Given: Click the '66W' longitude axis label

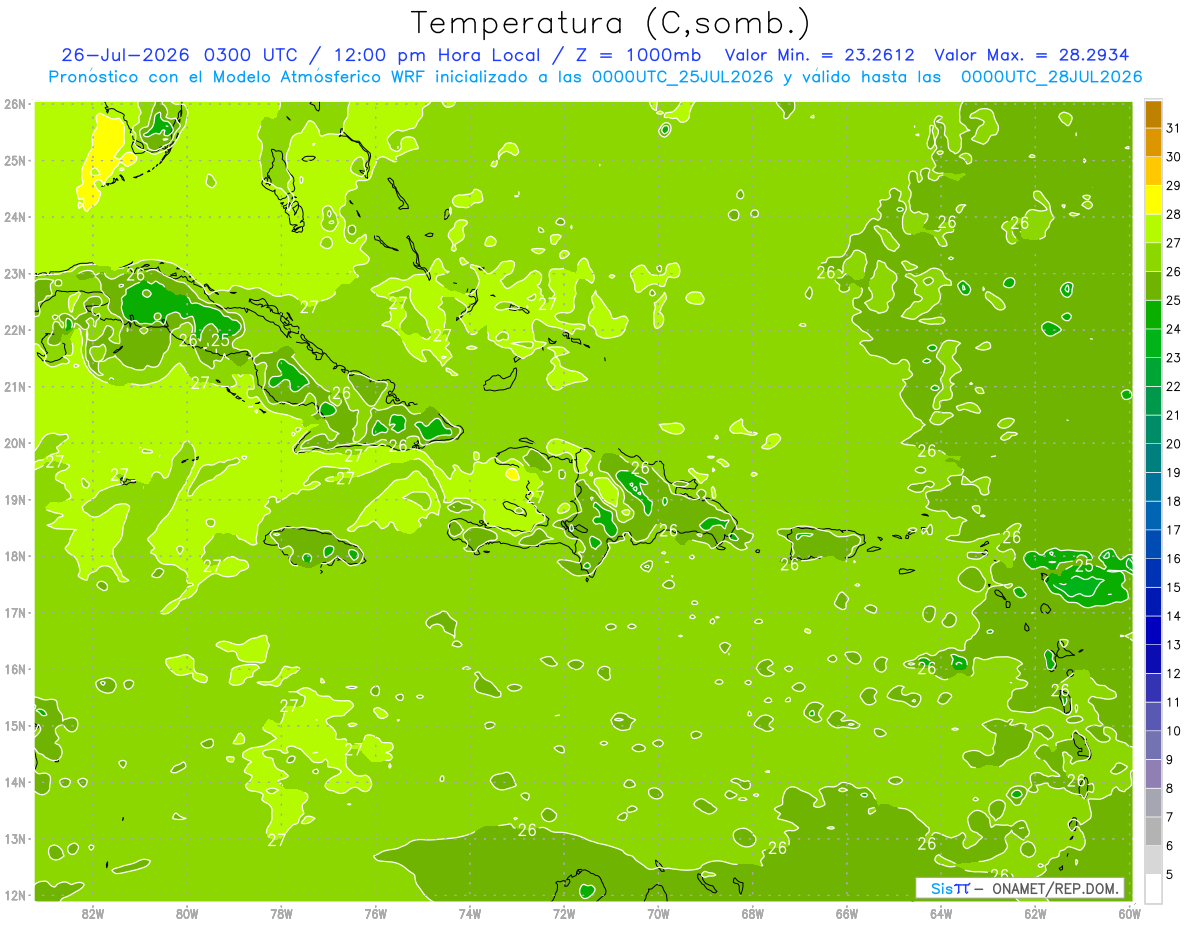Looking at the screenshot, I should (x=847, y=913).
